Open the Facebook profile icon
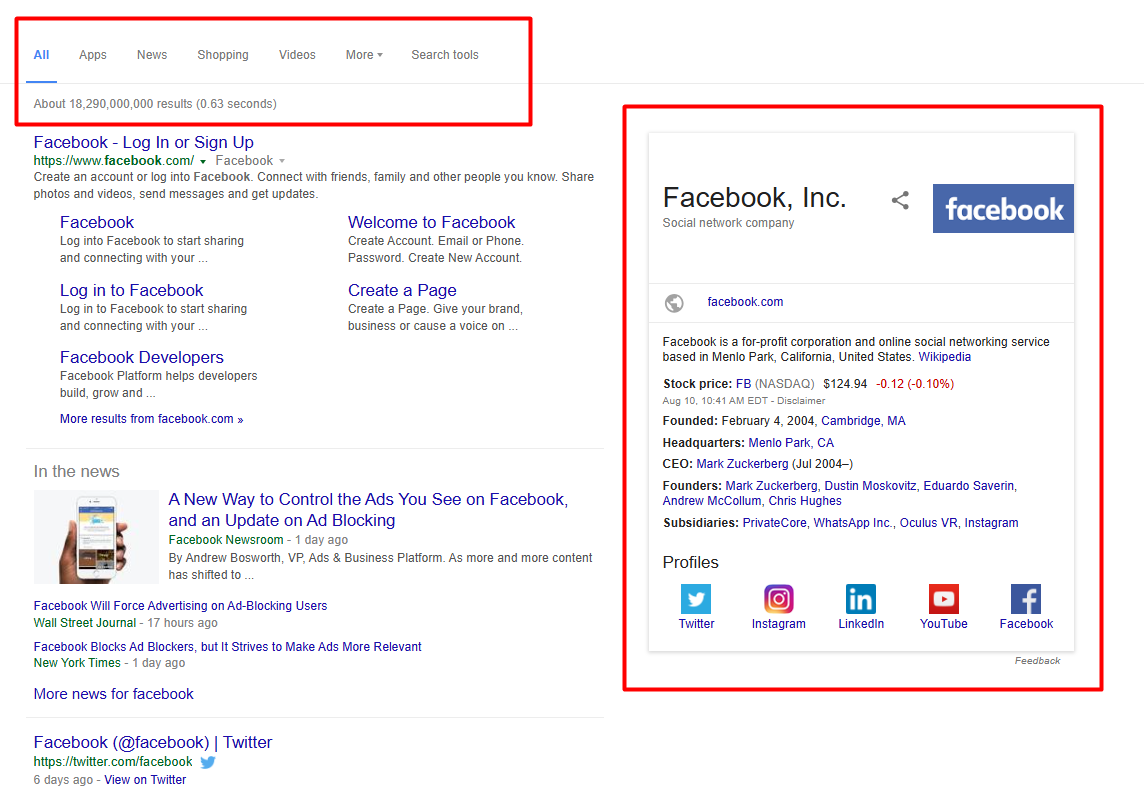Screen dimensions: 1144x794 tap(1026, 599)
